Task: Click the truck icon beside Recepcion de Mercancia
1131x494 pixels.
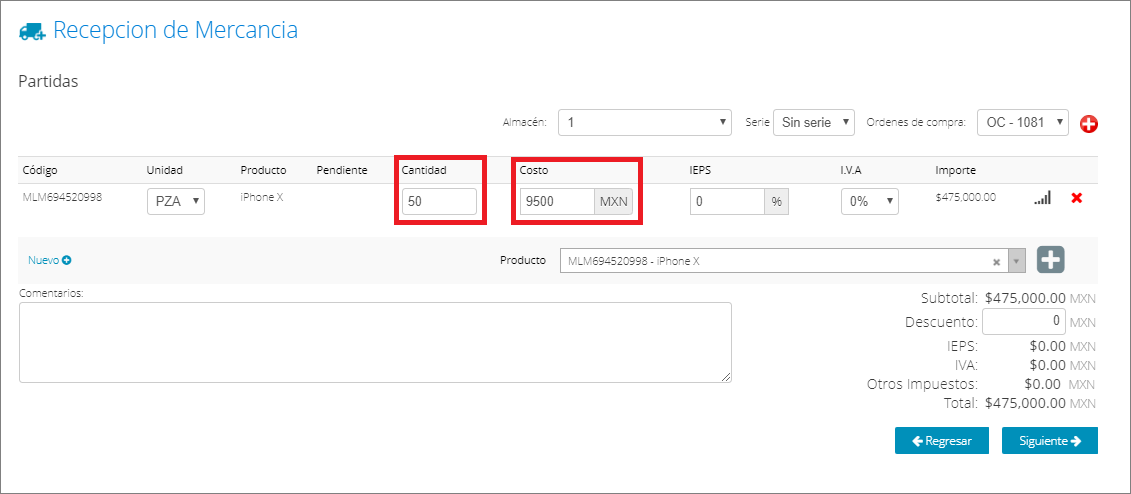Action: click(x=32, y=32)
